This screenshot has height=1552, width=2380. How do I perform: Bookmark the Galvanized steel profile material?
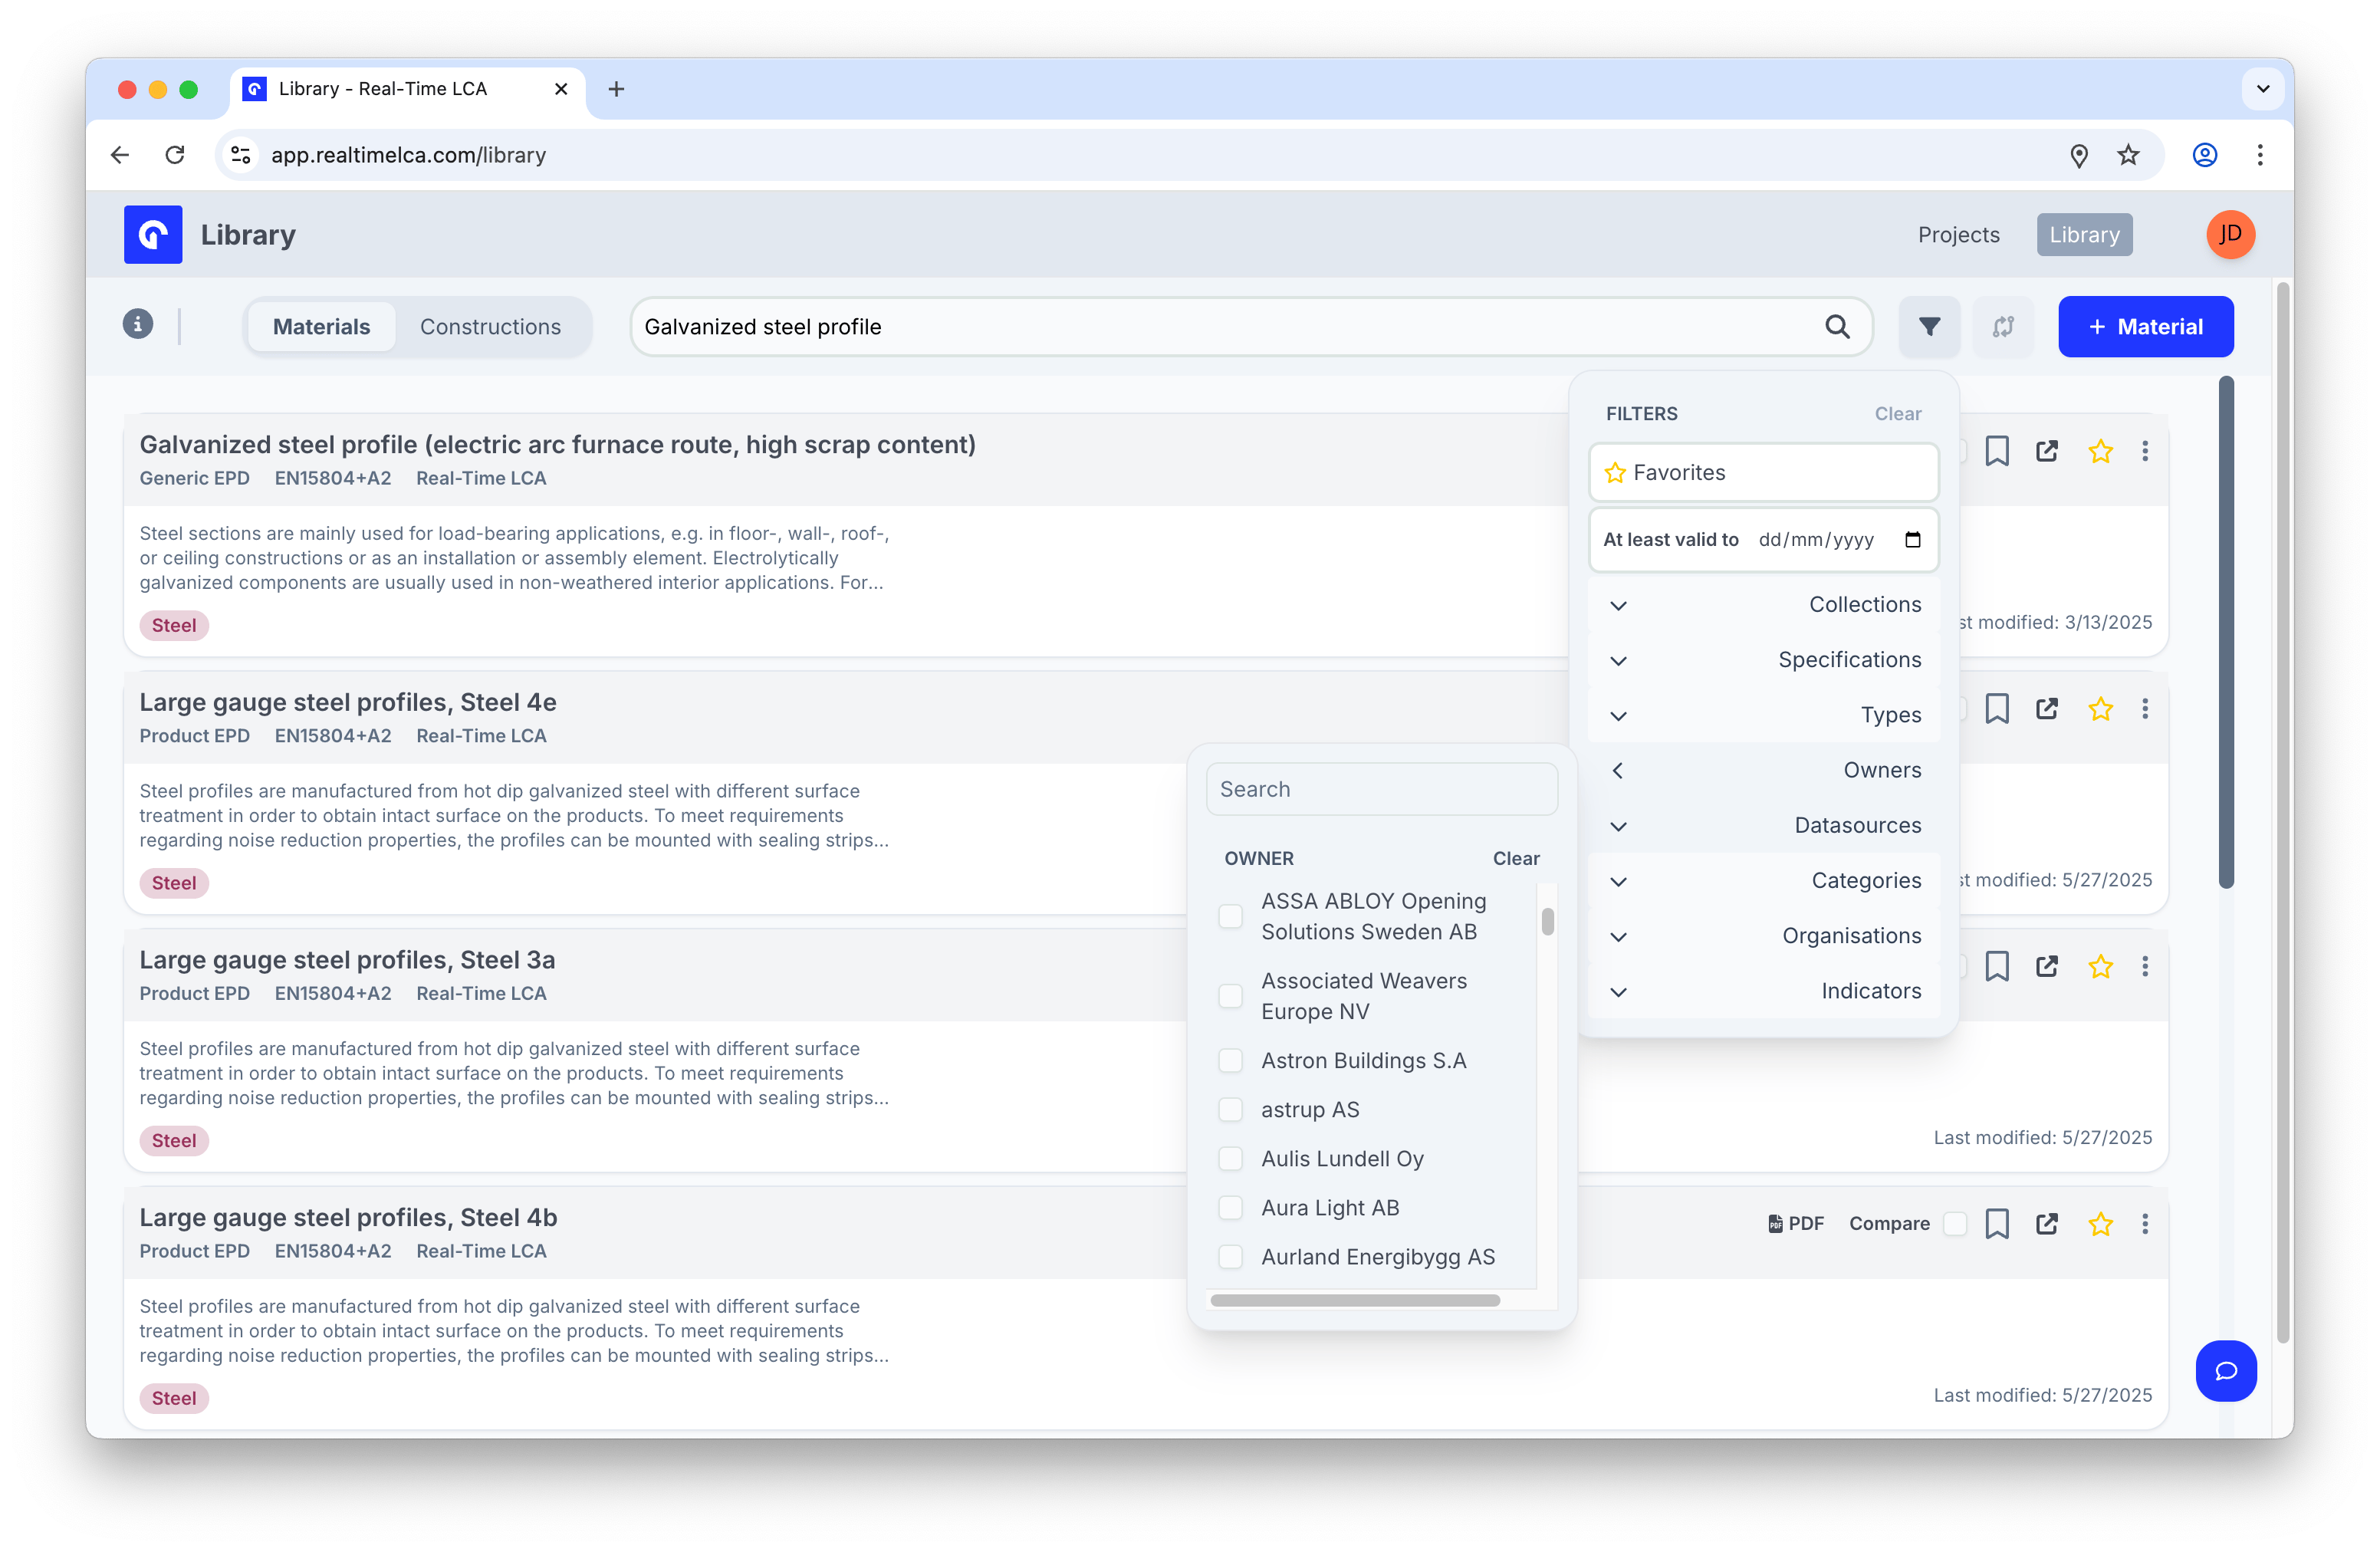[1996, 451]
